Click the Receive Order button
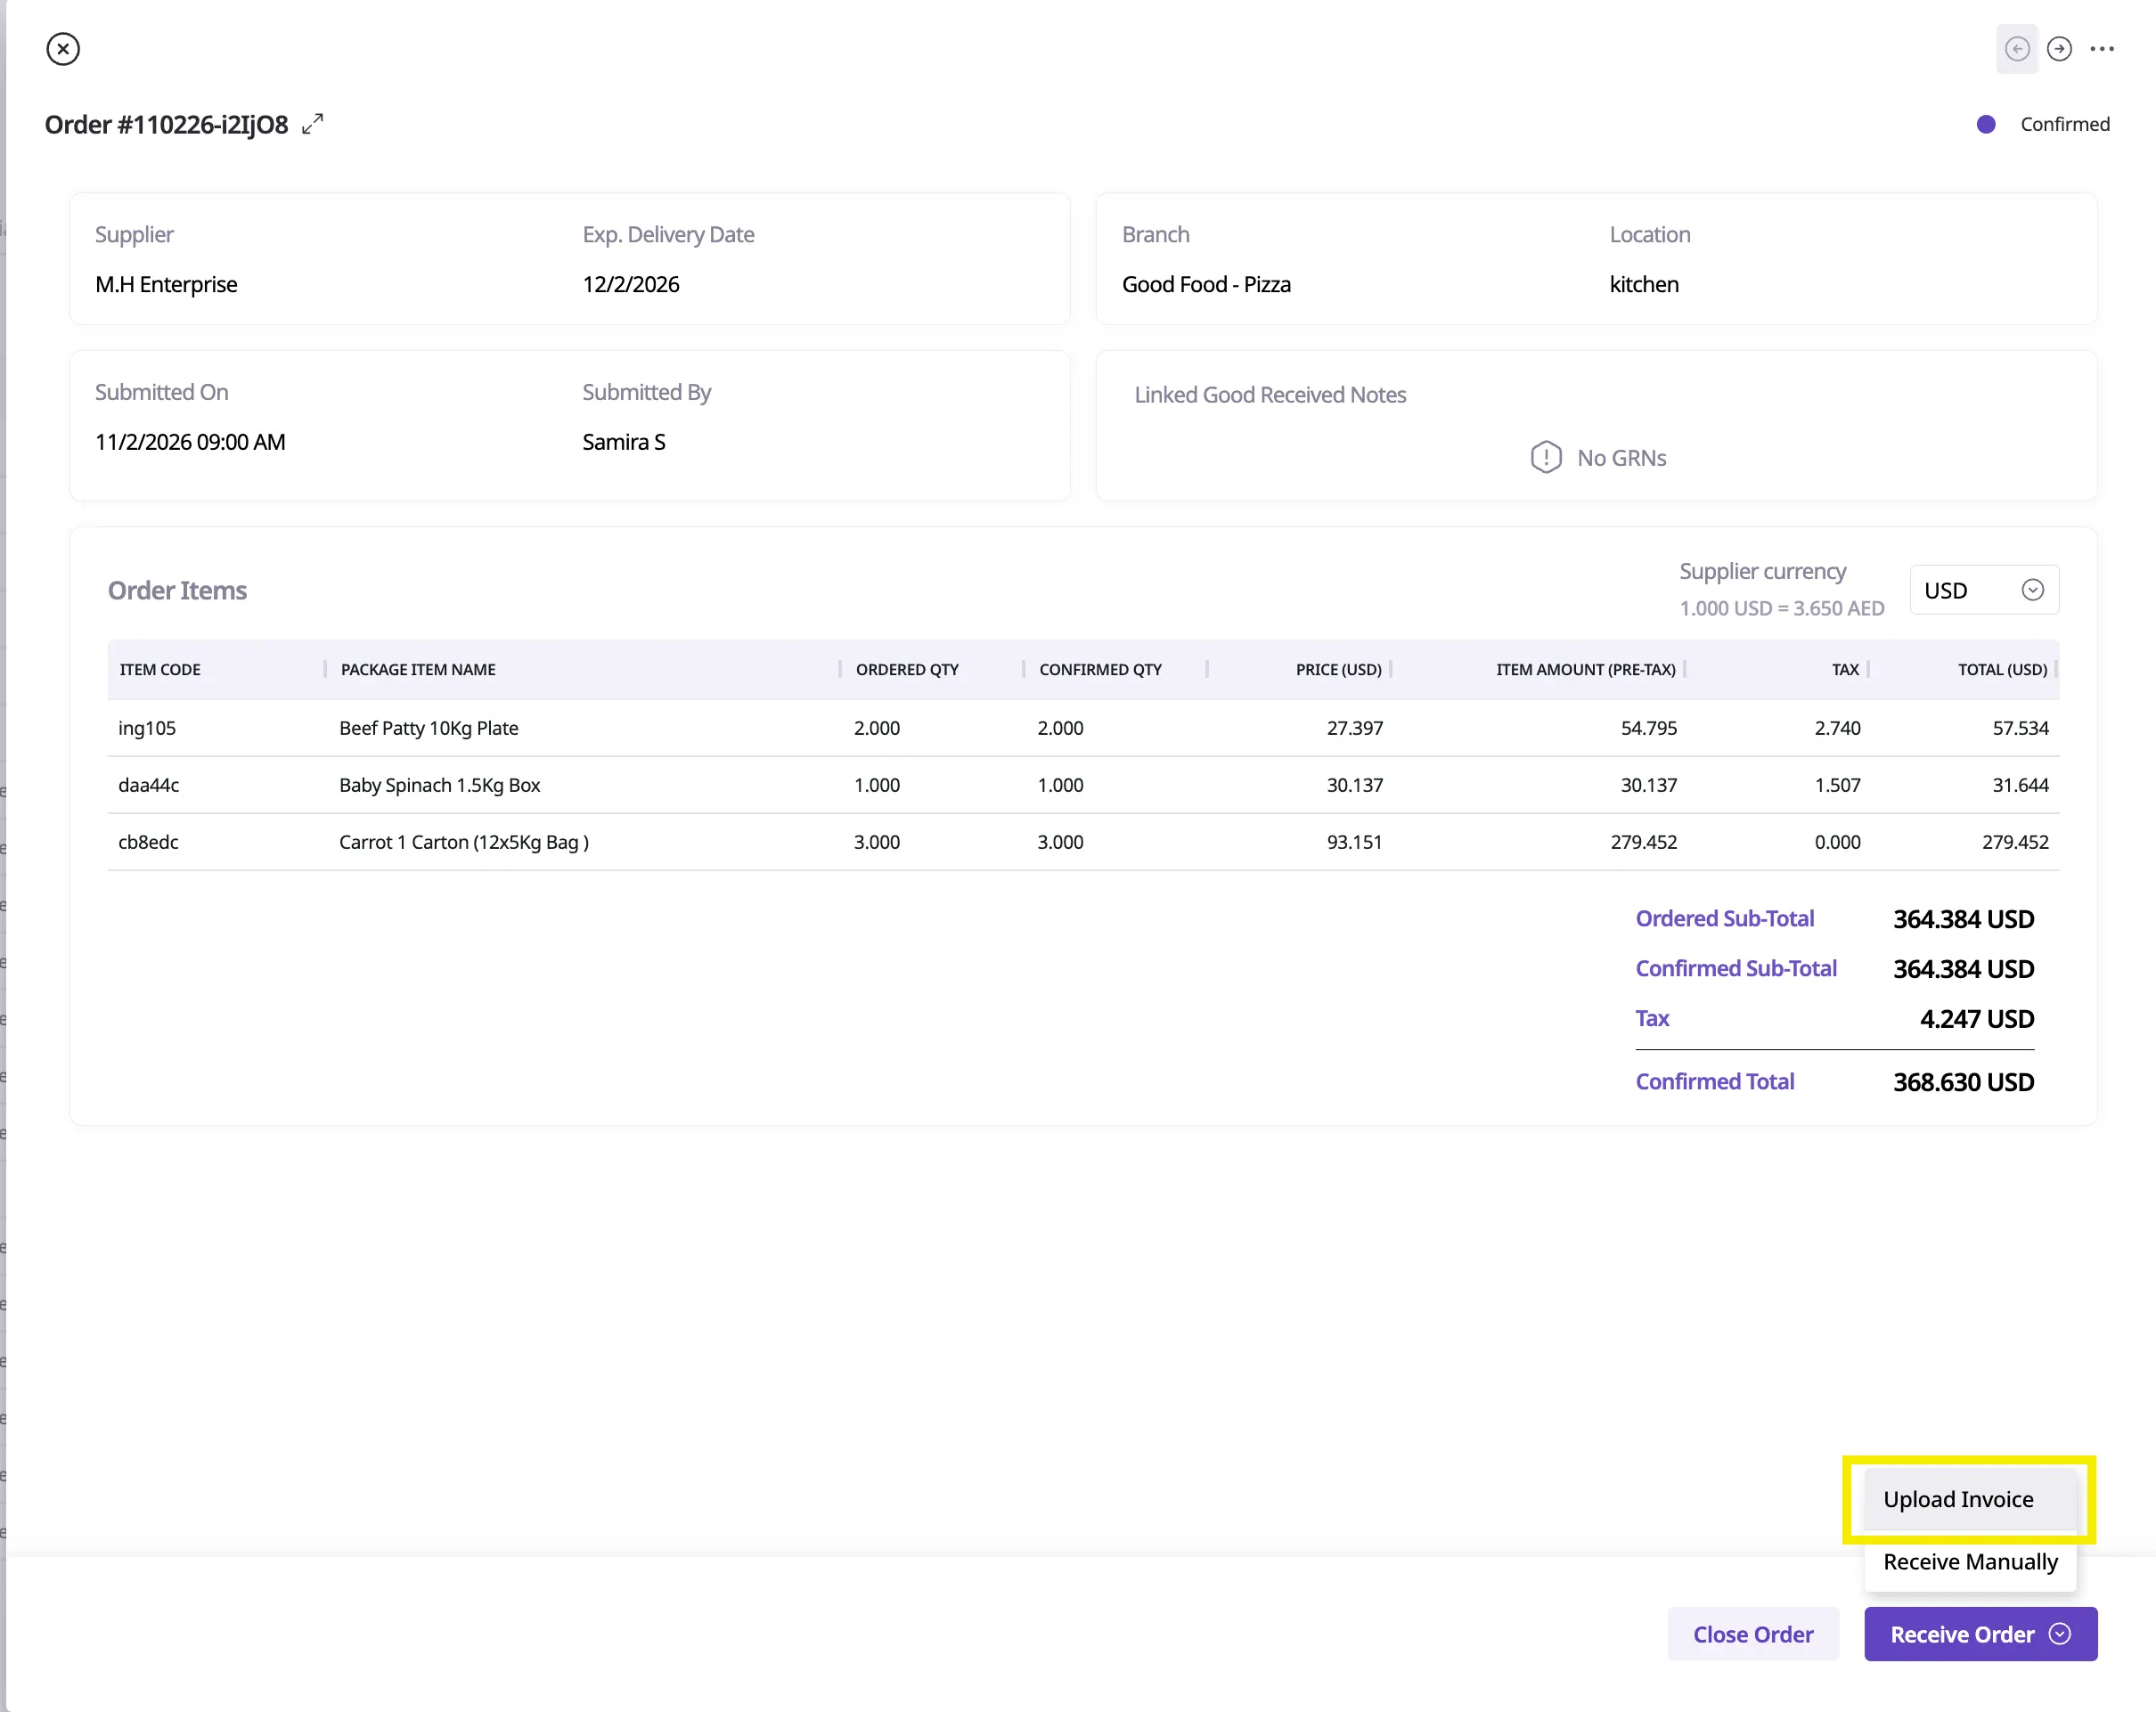This screenshot has height=1712, width=2156. (x=1961, y=1634)
